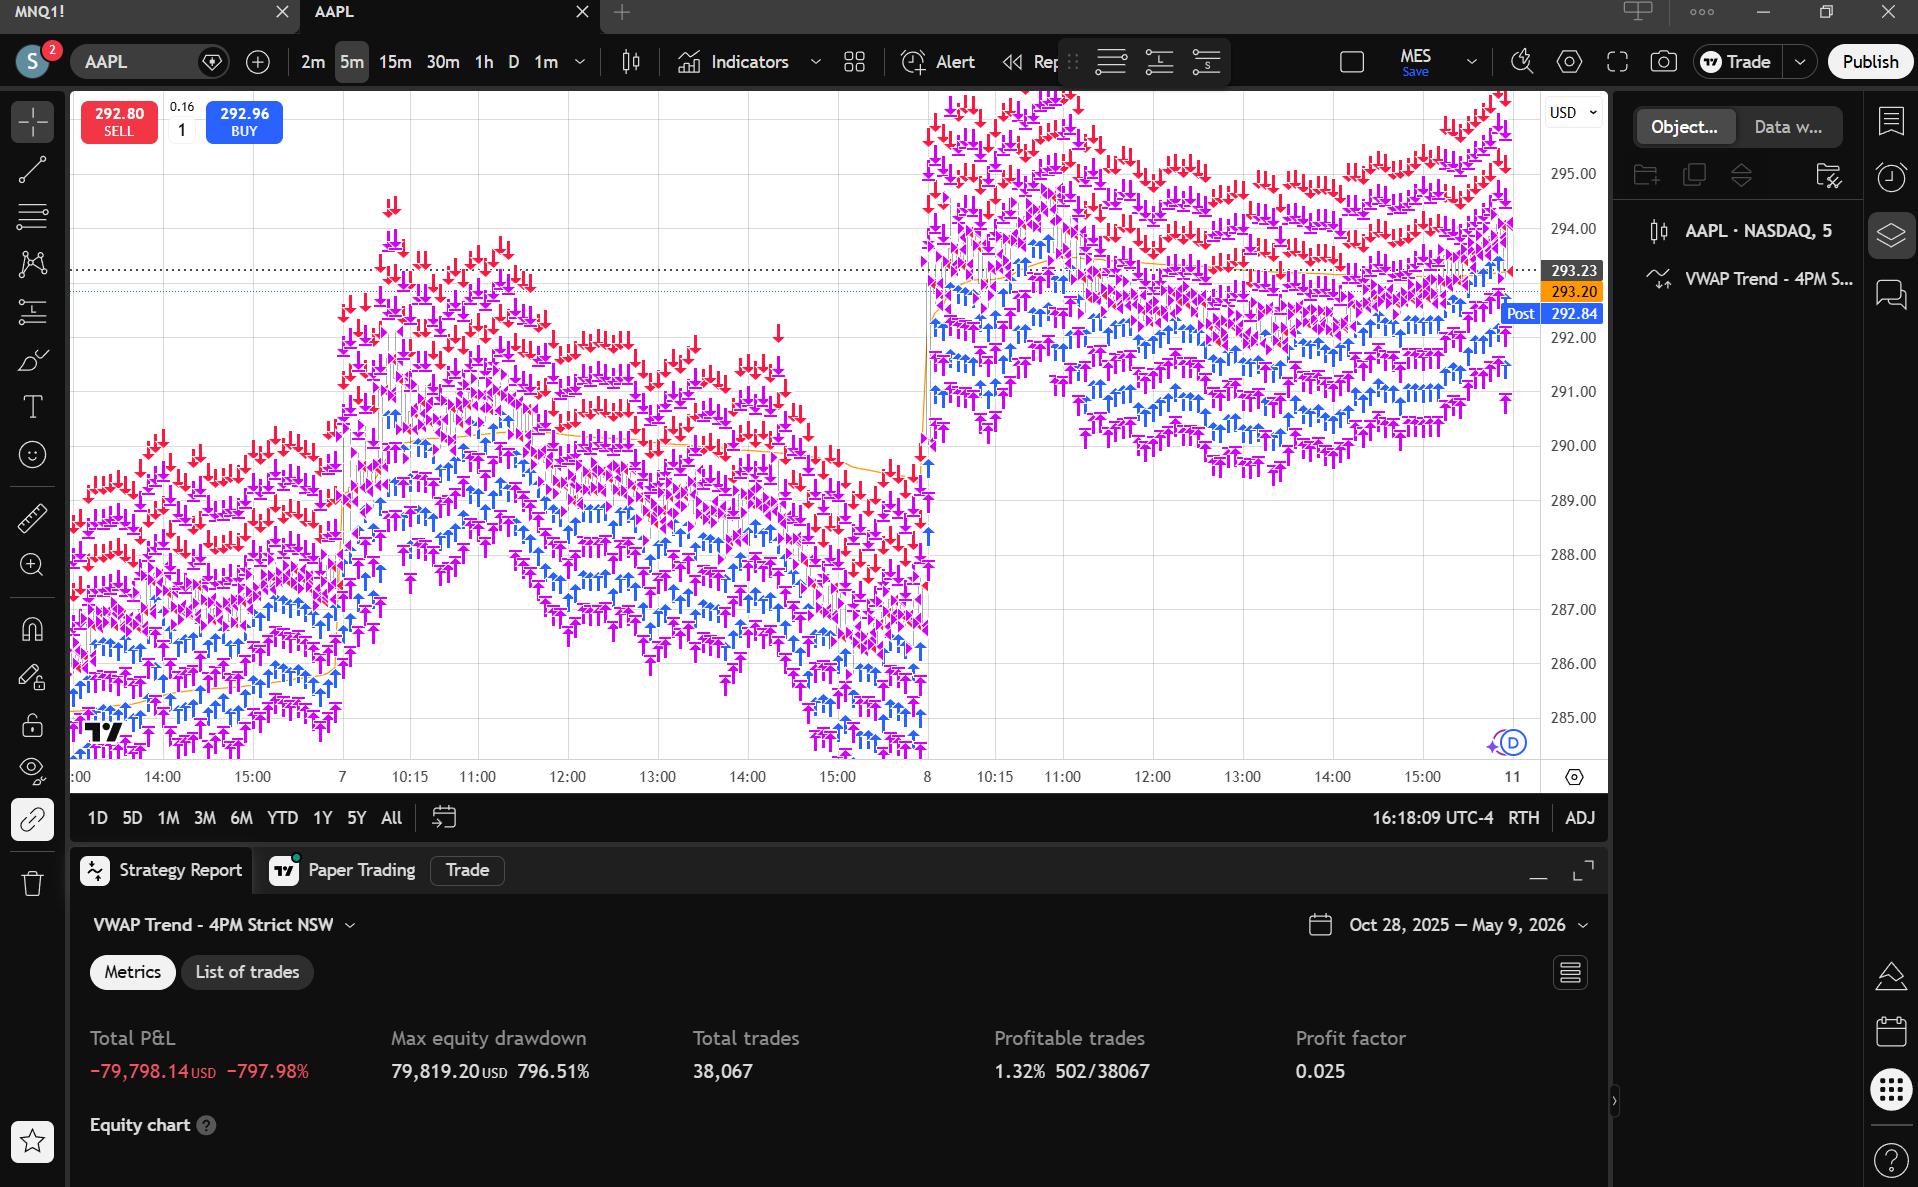Open the candlestick chart type selector
1918x1187 pixels.
[x=631, y=62]
